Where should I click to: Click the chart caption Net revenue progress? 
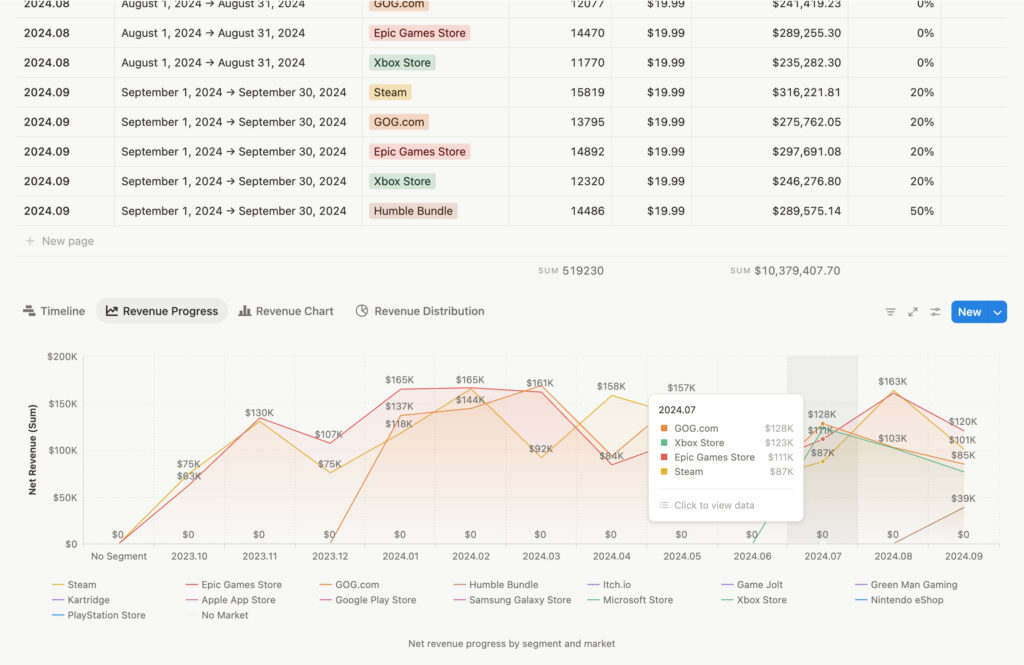[x=511, y=643]
